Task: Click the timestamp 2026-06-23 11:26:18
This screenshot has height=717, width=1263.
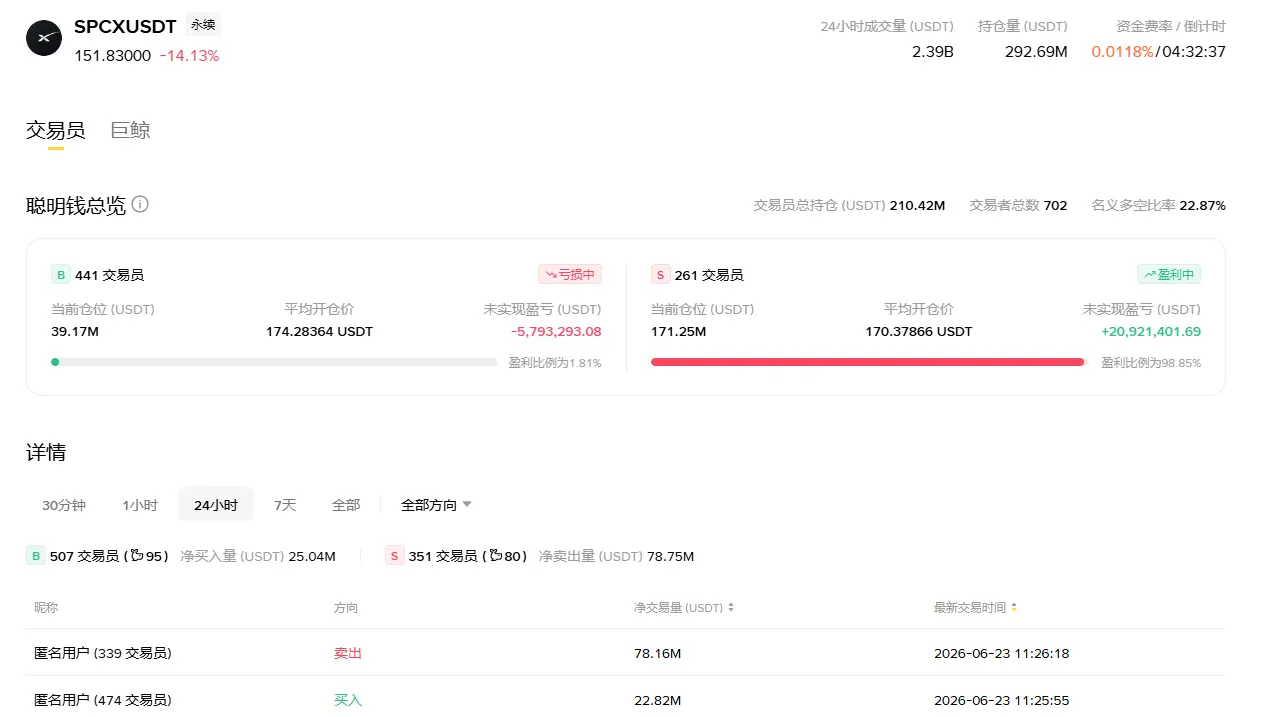Action: (x=1001, y=653)
